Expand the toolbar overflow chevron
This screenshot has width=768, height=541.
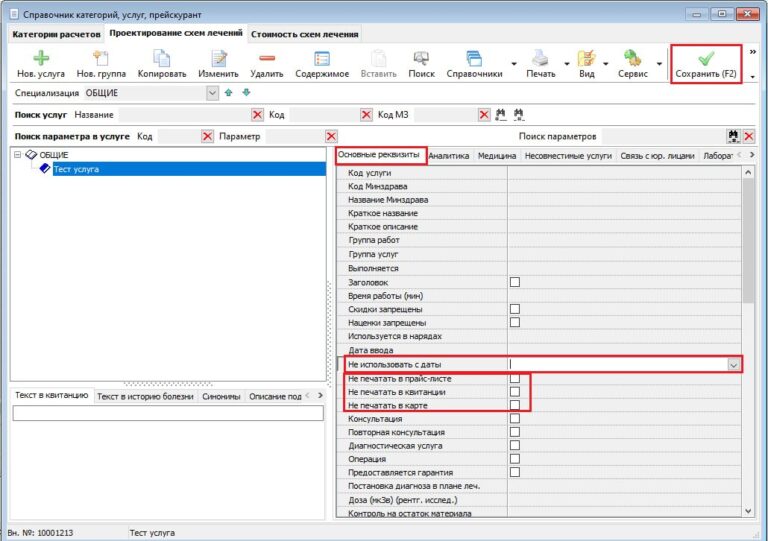[753, 52]
